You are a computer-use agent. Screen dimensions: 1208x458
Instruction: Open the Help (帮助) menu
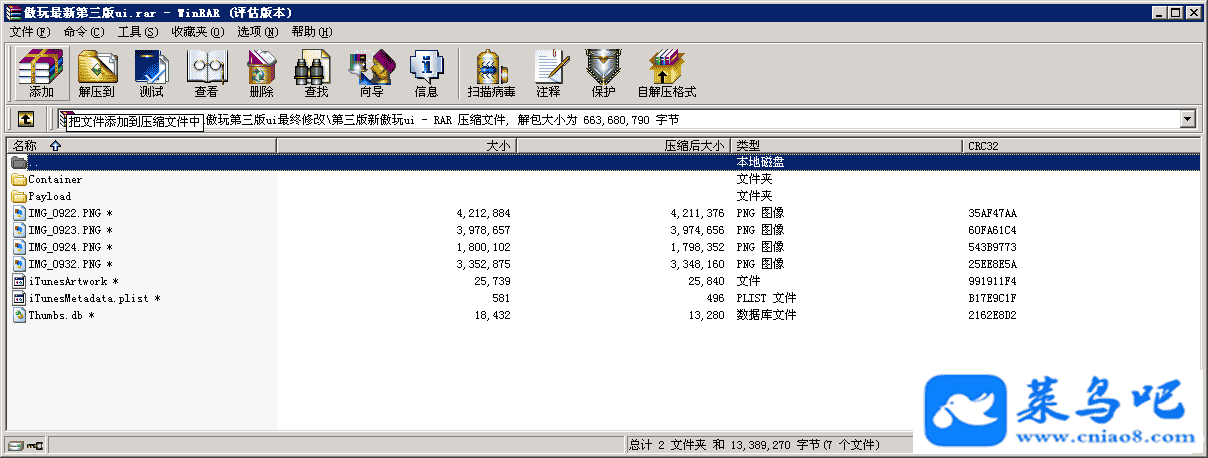tap(311, 32)
